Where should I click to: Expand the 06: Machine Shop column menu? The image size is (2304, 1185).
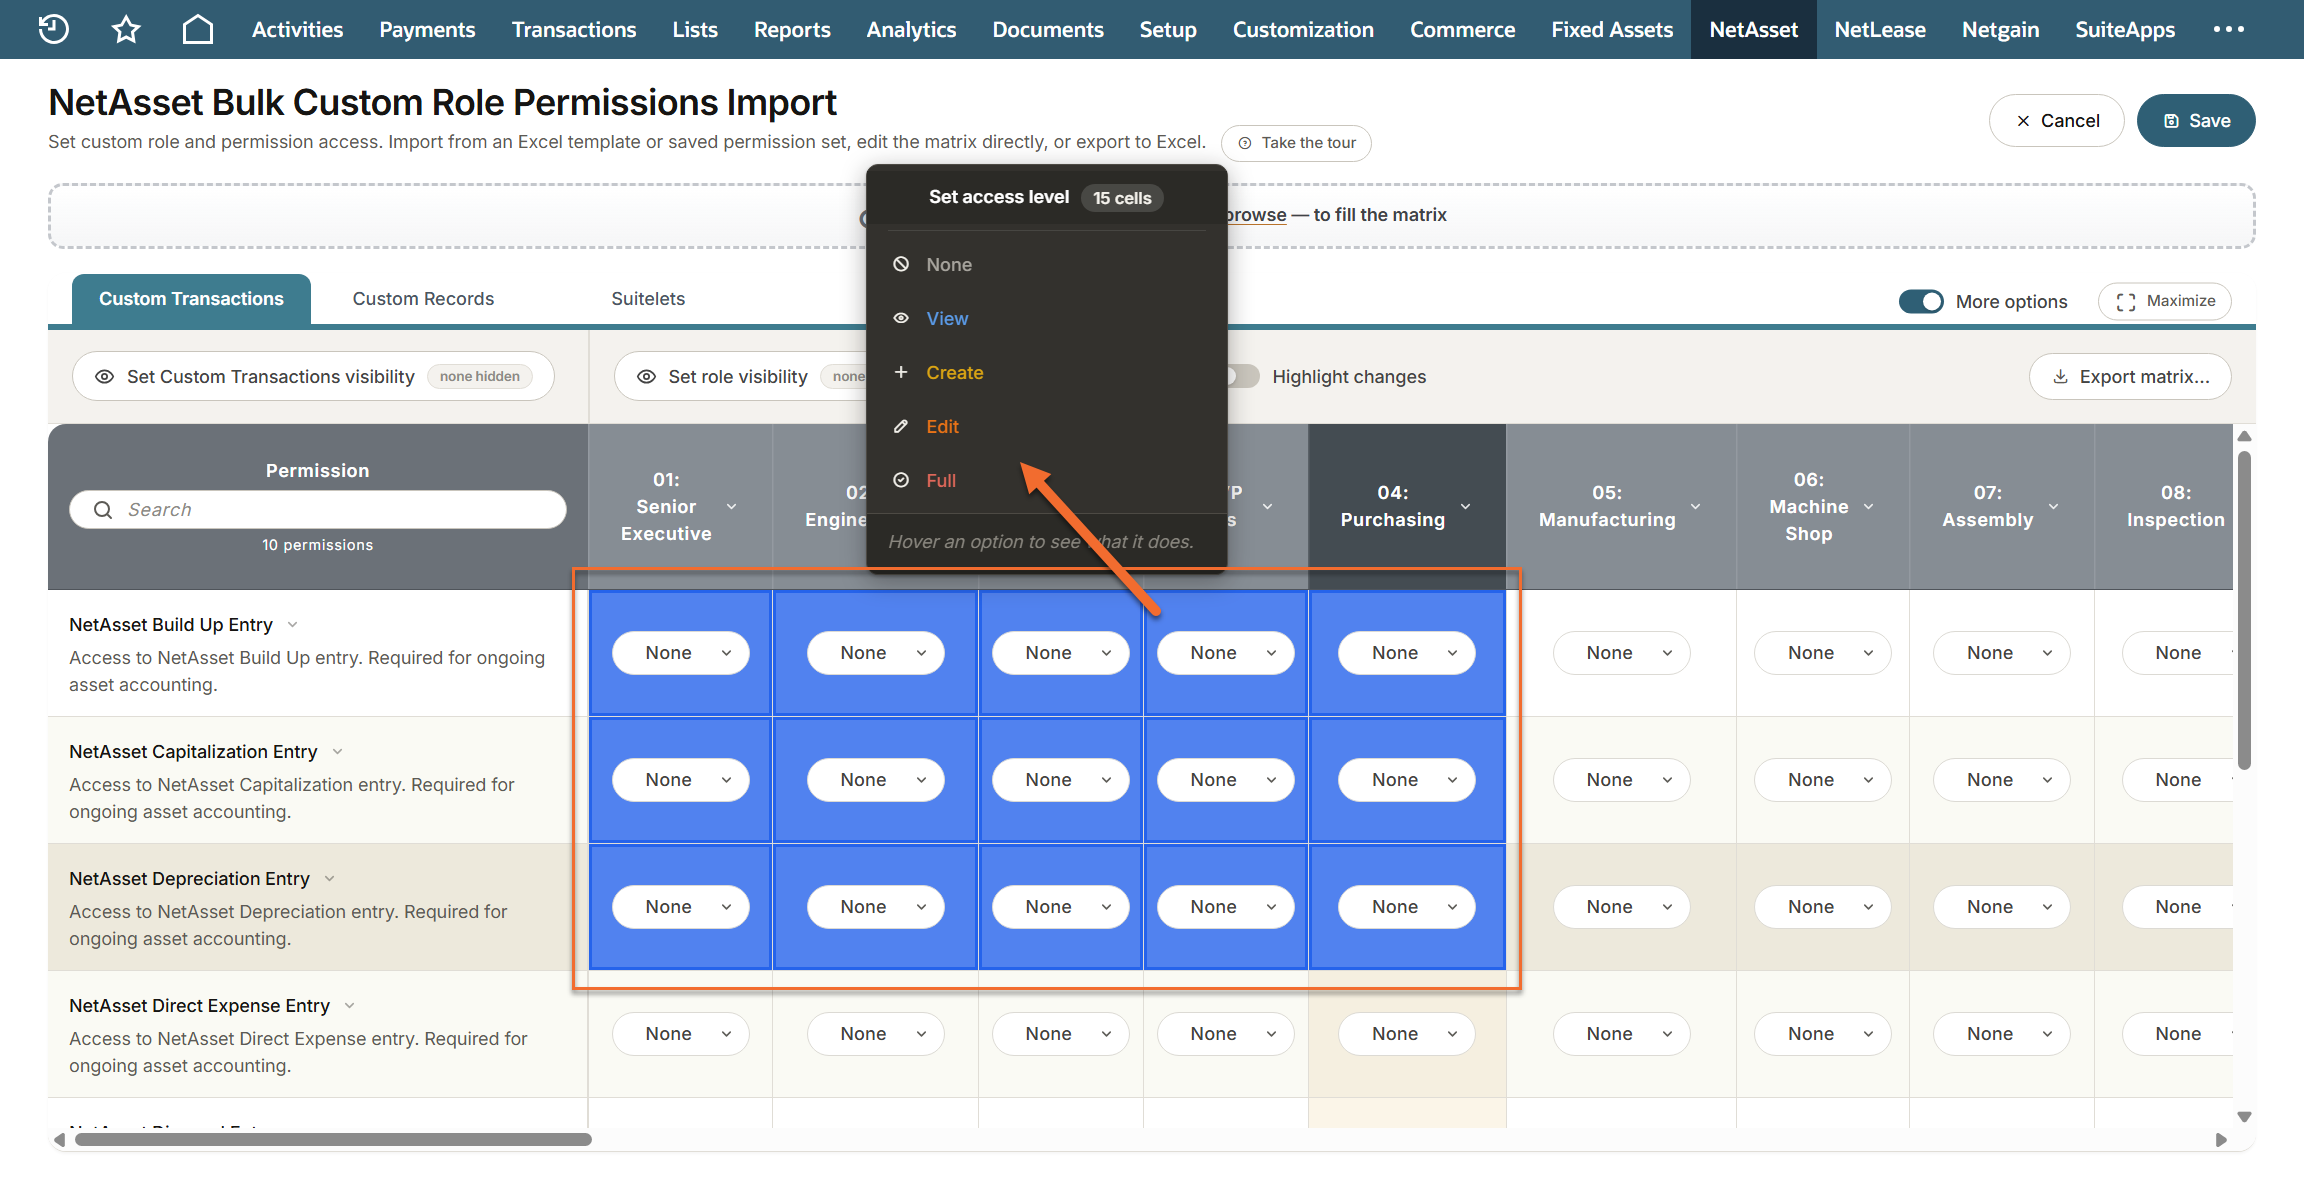(1869, 507)
